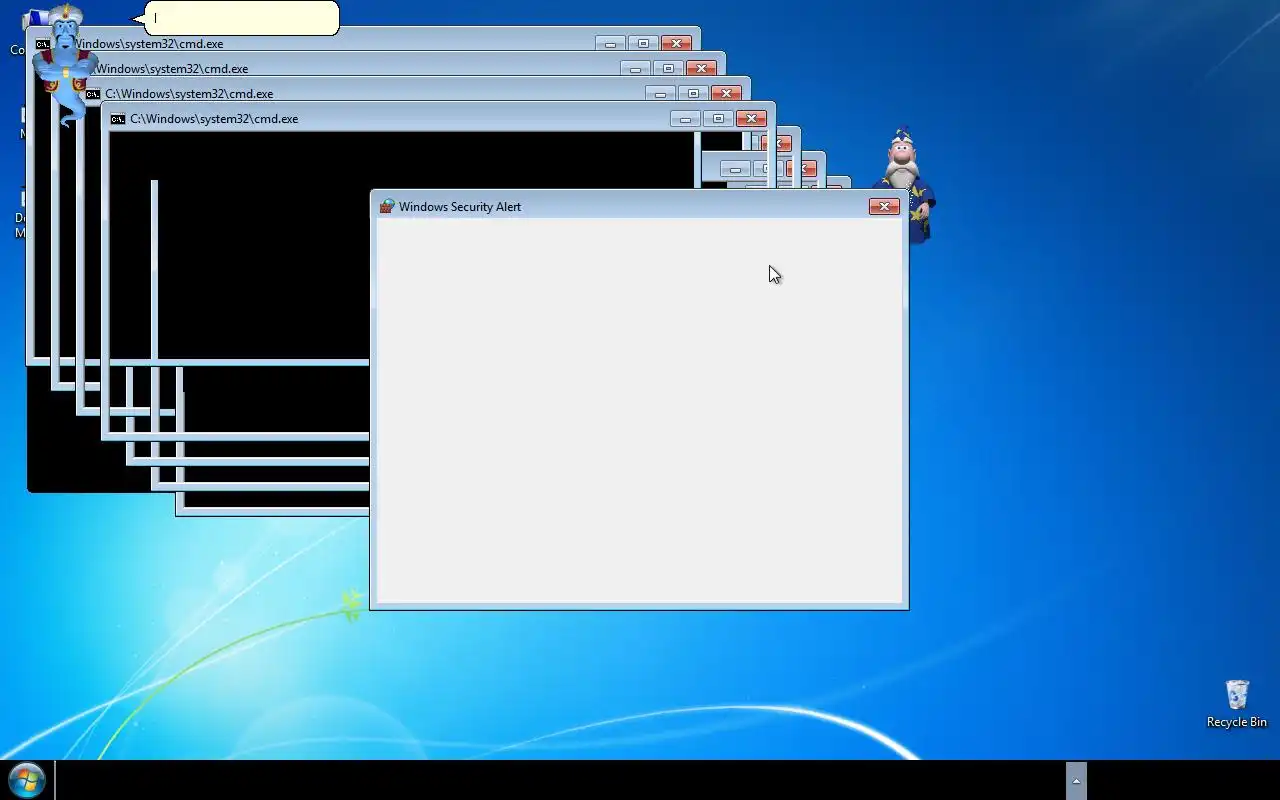Close the uppermost cmd.exe window
Image resolution: width=1280 pixels, height=800 pixels.
[676, 44]
